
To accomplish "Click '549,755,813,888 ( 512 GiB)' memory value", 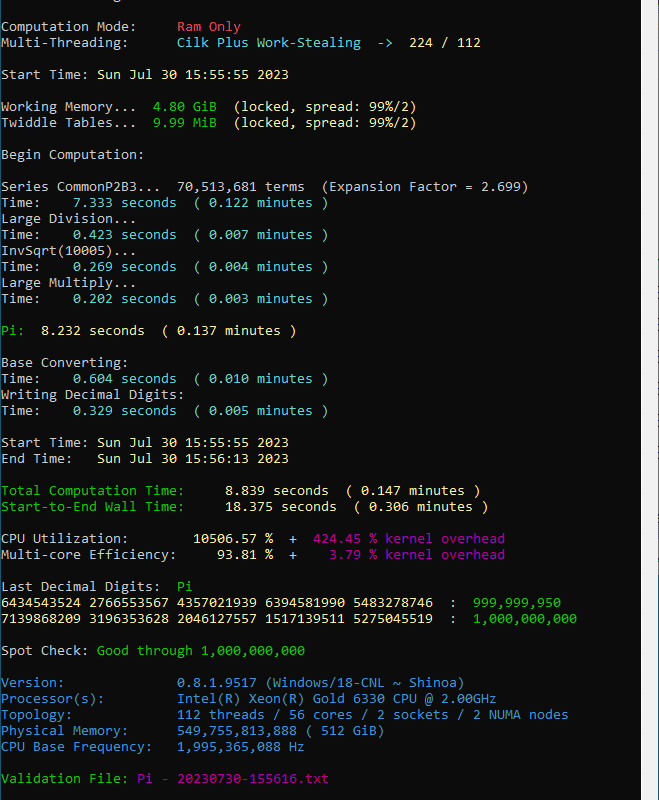I will pos(281,731).
